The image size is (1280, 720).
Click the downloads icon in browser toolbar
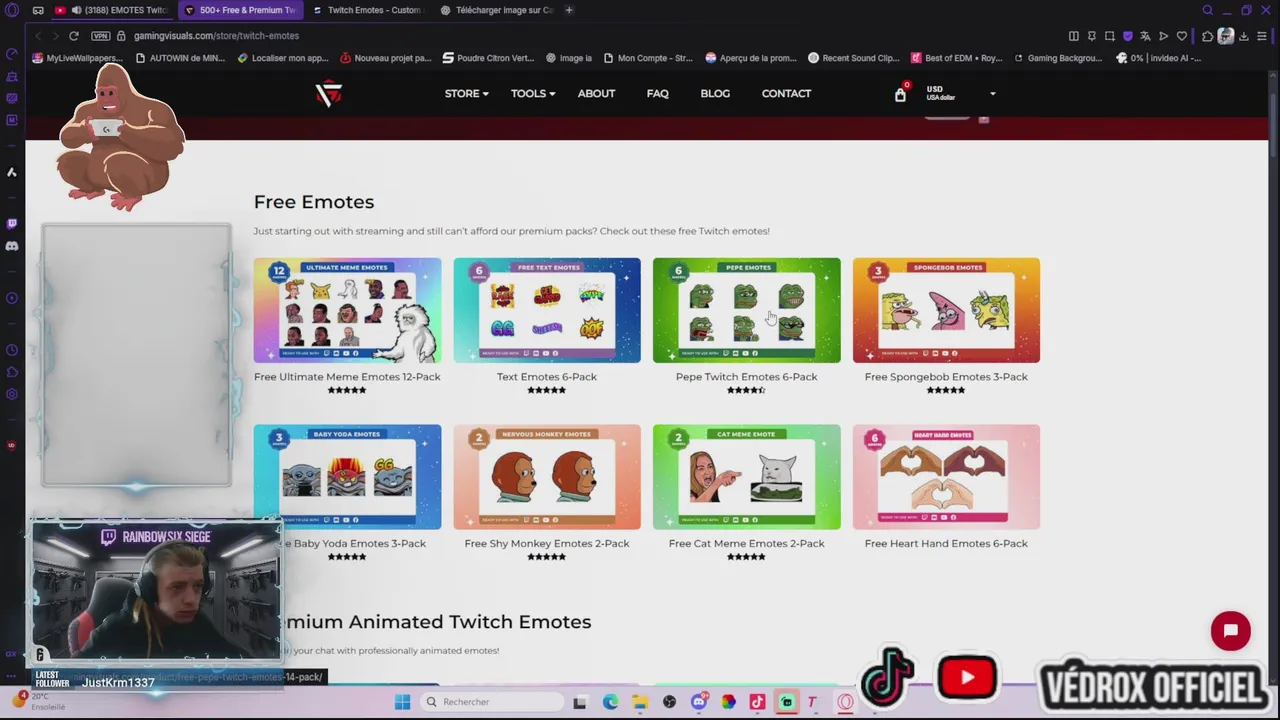[1244, 36]
